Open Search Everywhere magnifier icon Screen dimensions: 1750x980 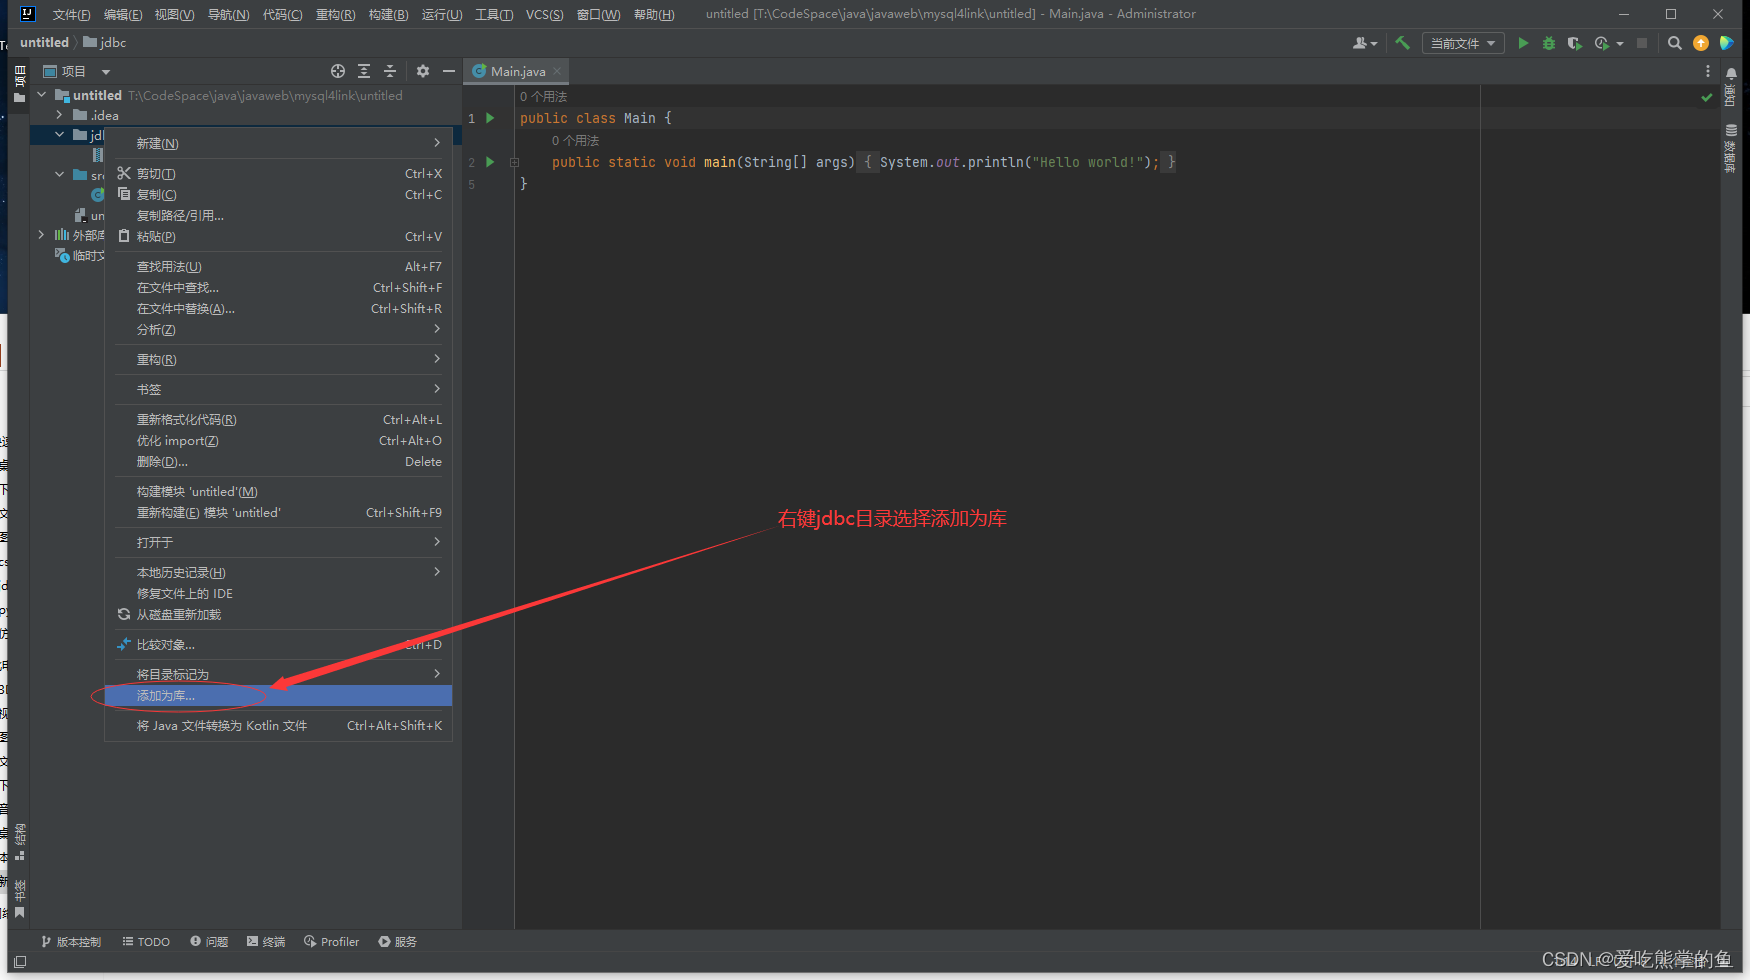click(x=1675, y=43)
